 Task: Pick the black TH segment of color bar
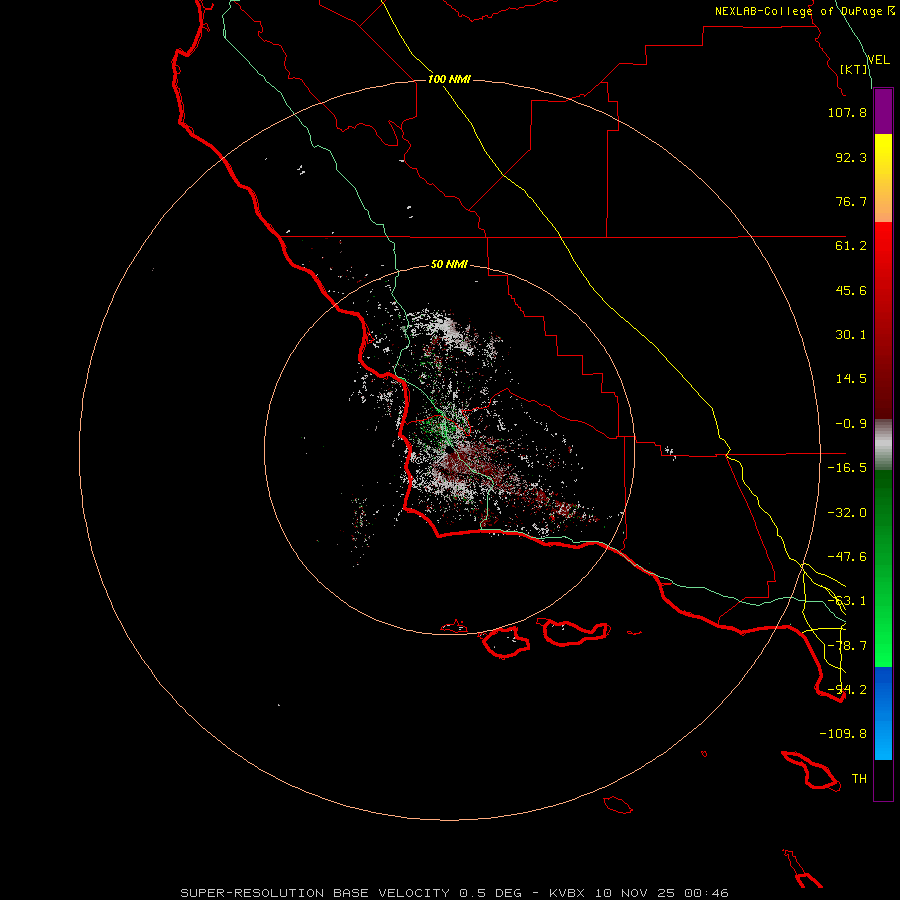(883, 780)
